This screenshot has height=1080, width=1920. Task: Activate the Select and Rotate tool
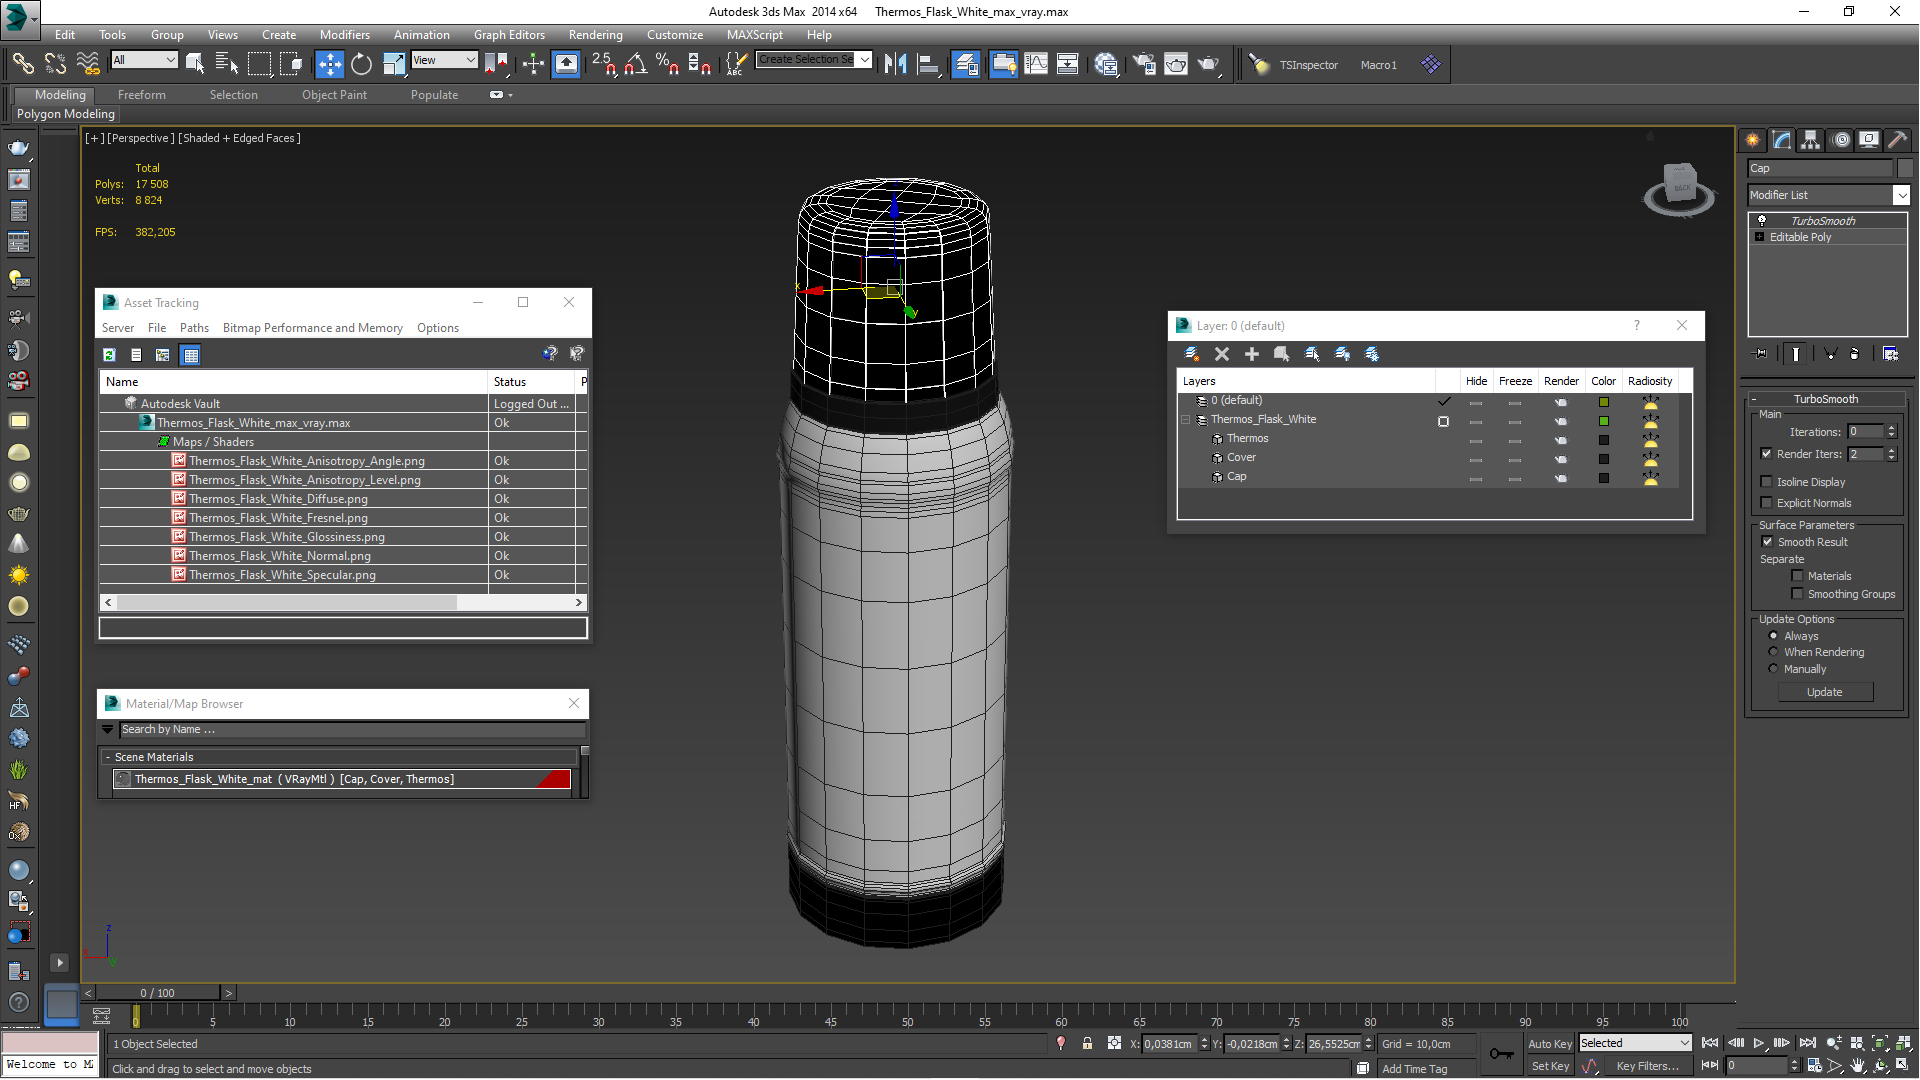click(x=361, y=64)
